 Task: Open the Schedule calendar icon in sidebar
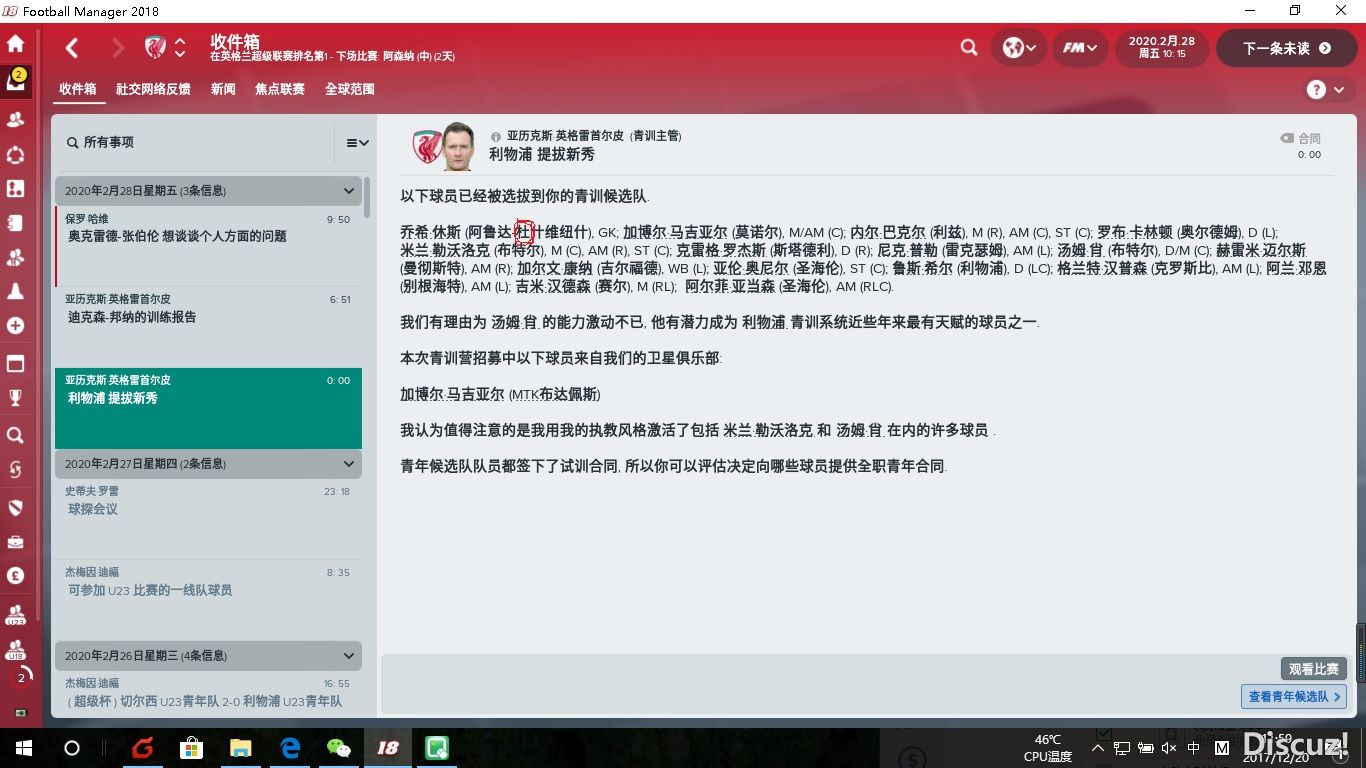(x=15, y=363)
